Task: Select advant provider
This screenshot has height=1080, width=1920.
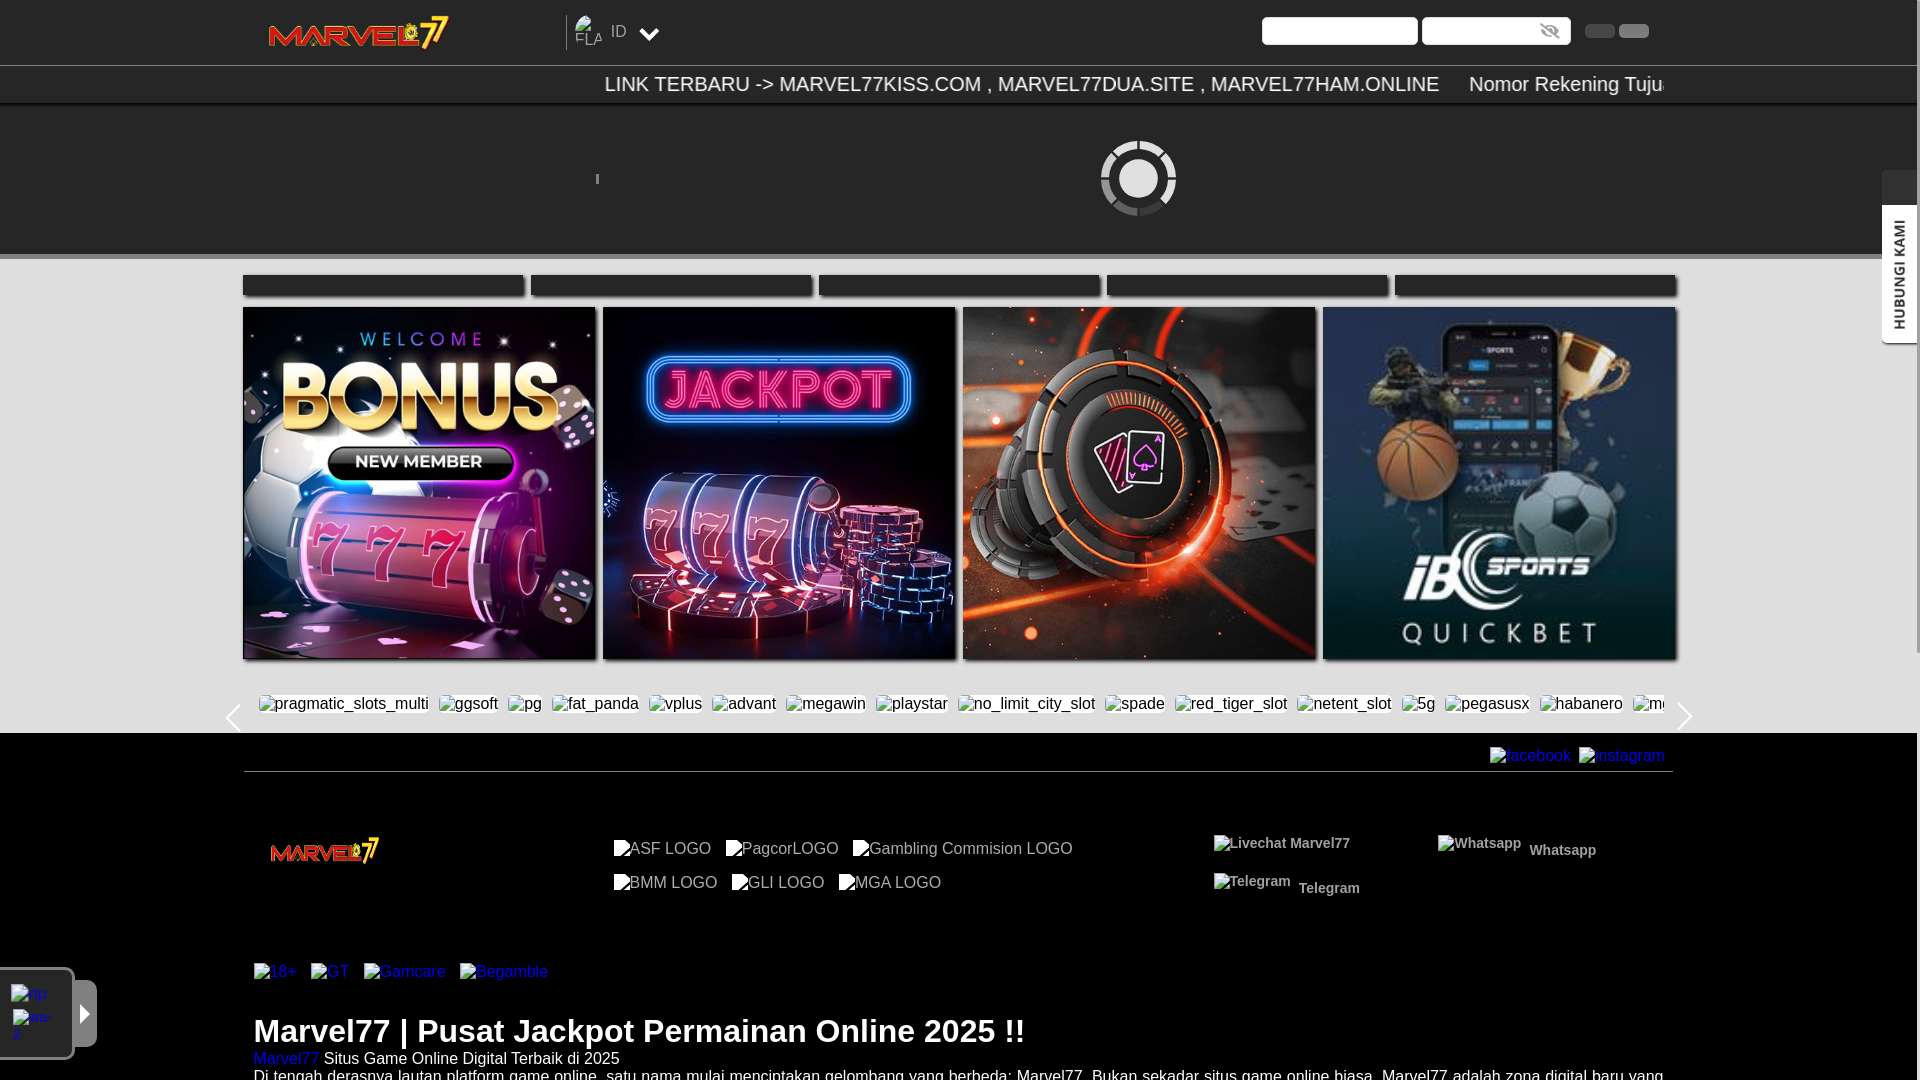Action: click(x=744, y=704)
